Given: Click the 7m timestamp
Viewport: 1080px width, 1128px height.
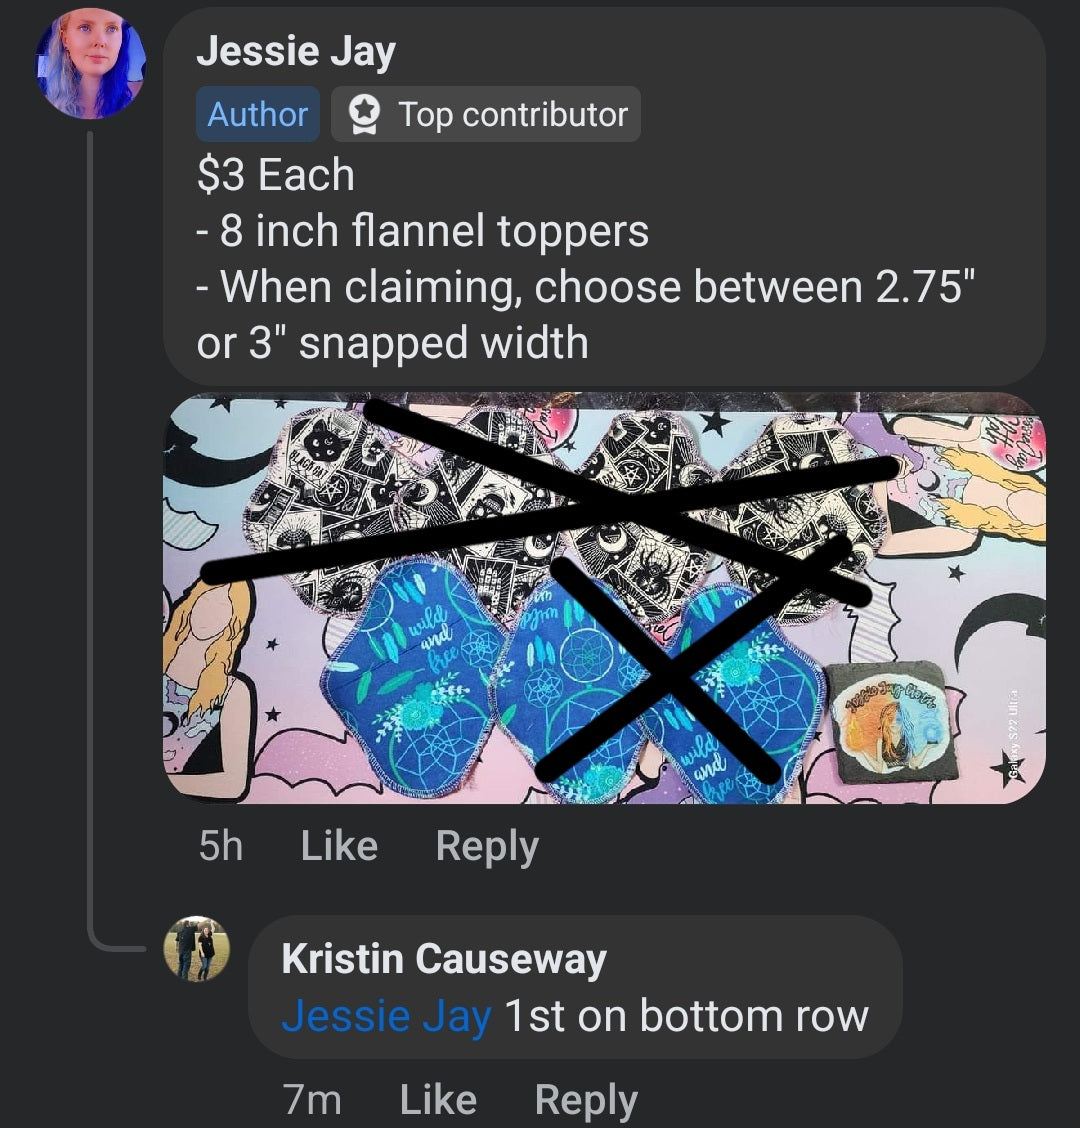Looking at the screenshot, I should click(312, 1100).
